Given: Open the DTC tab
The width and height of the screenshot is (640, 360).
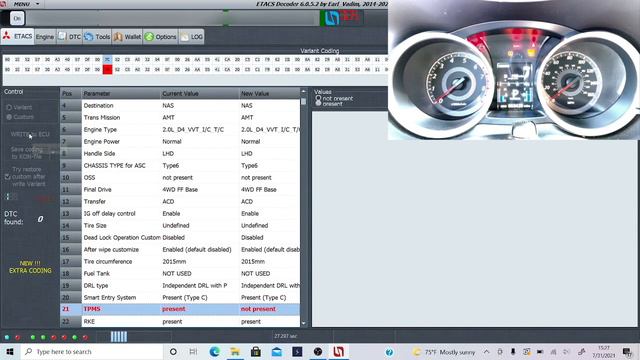Looking at the screenshot, I should [69, 37].
